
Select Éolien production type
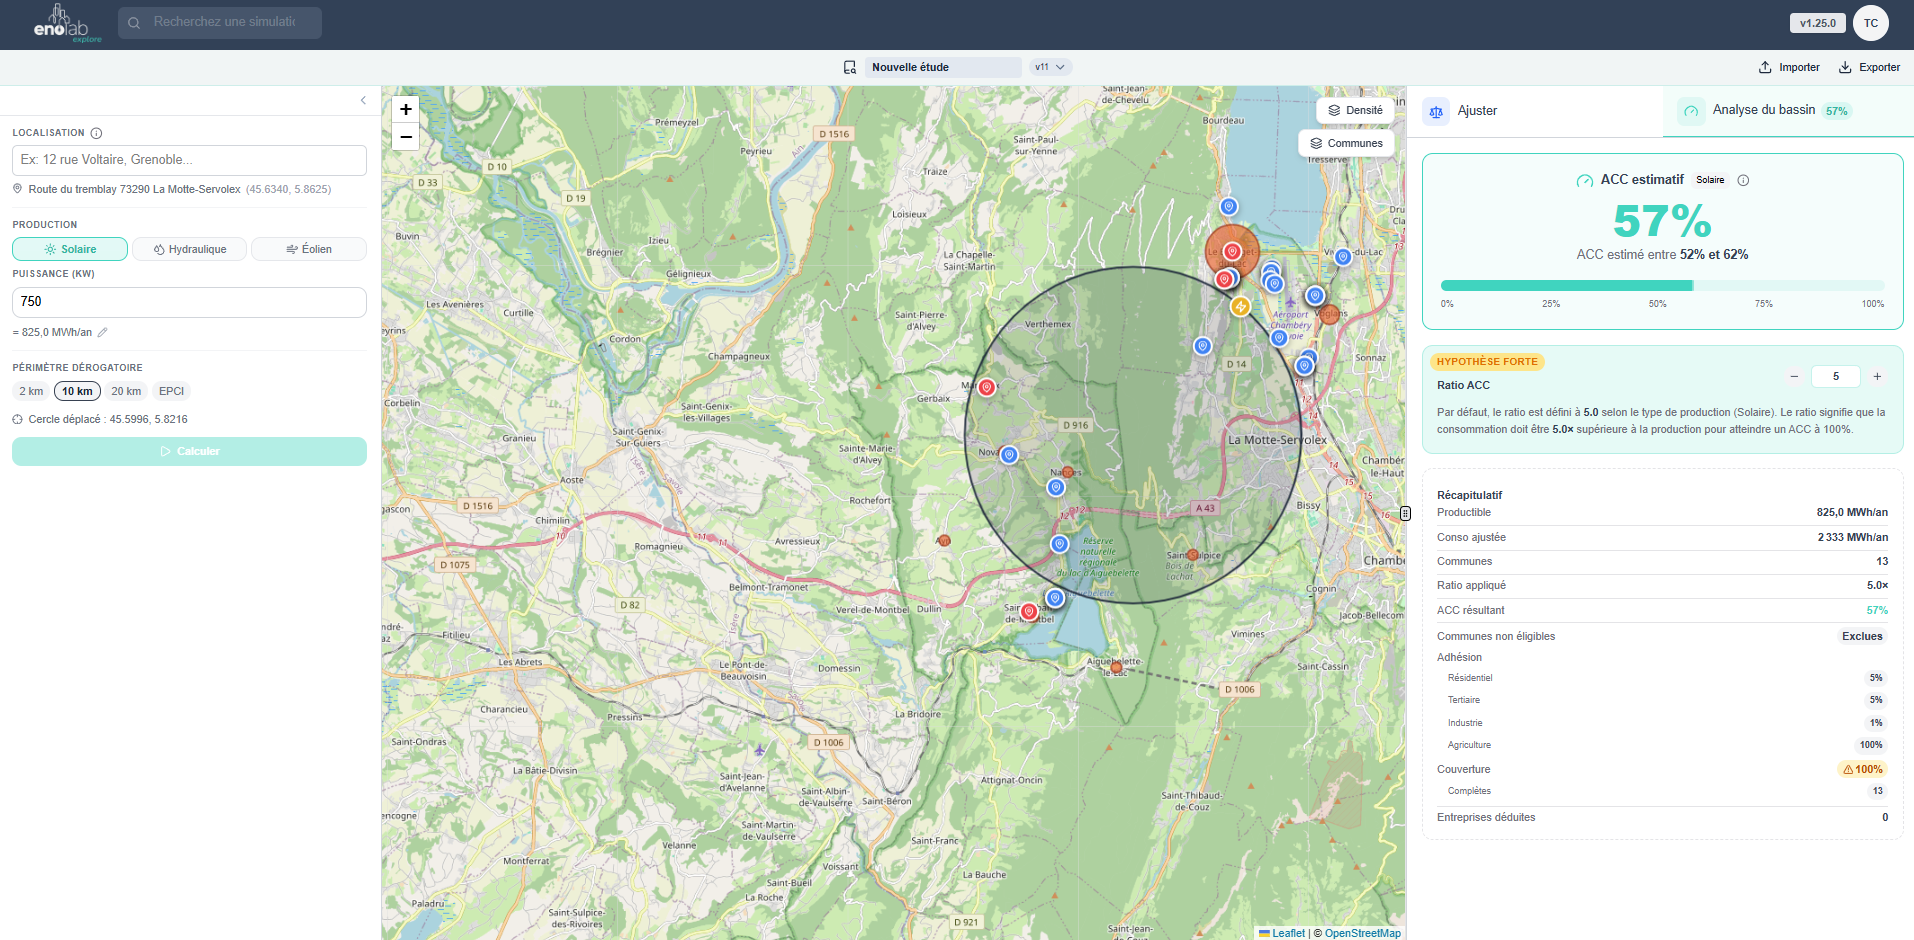pos(308,249)
